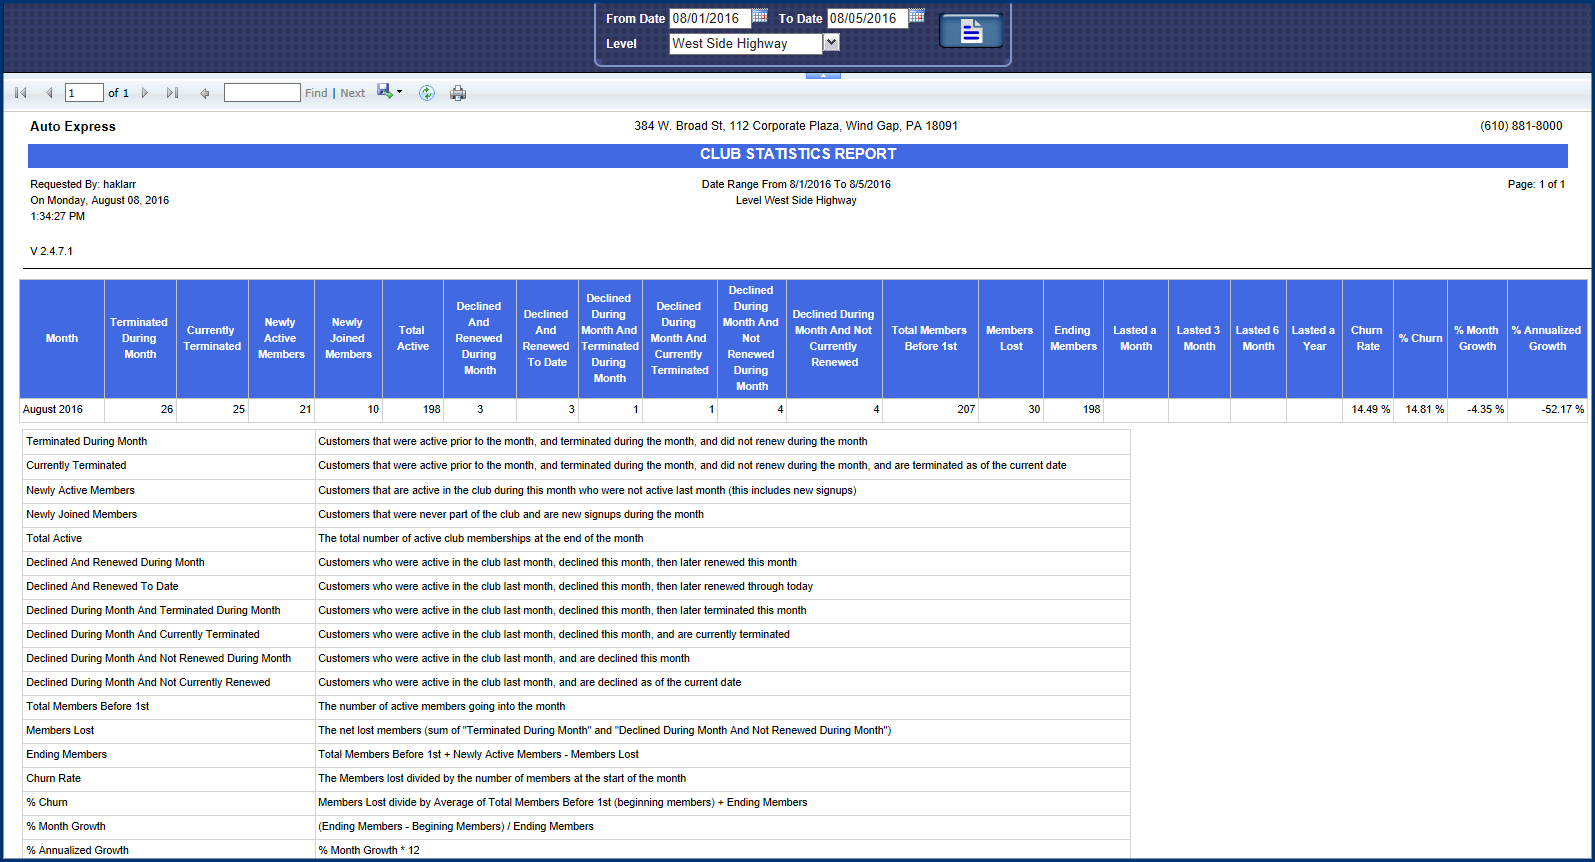The image size is (1595, 862).
Task: Go to the previous report page
Action: pyautogui.click(x=49, y=93)
